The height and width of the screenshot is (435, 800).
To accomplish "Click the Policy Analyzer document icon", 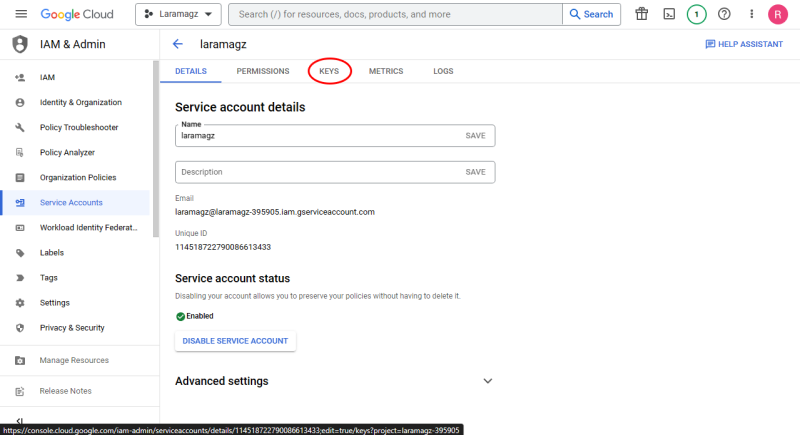I will 20,152.
